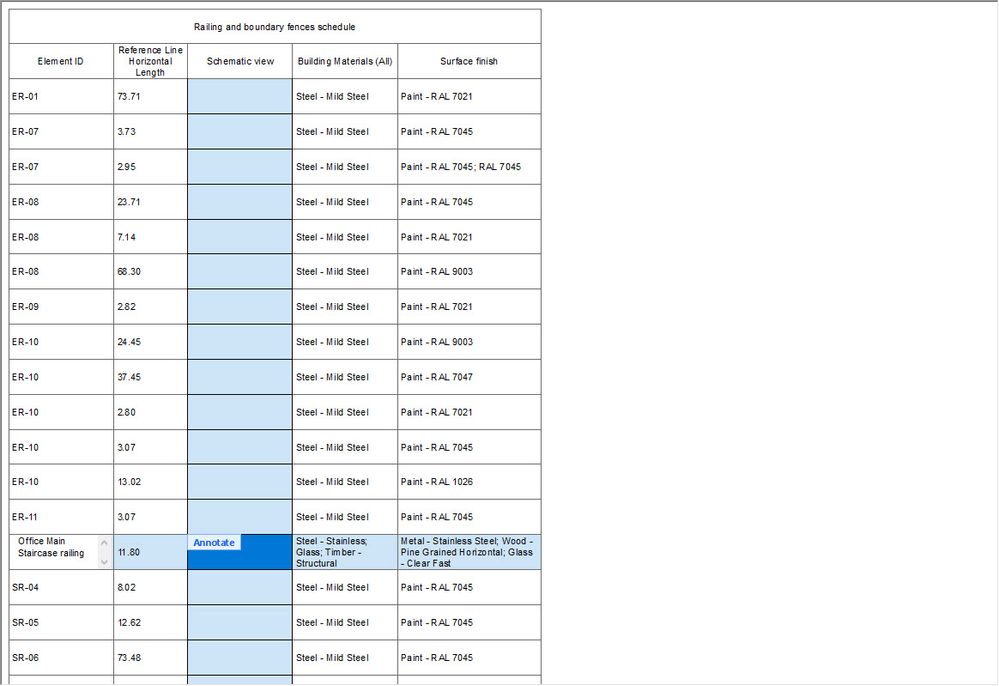The width and height of the screenshot is (999, 686).
Task: Click the up arrow in the Office Main Staircase cell
Action: point(104,543)
